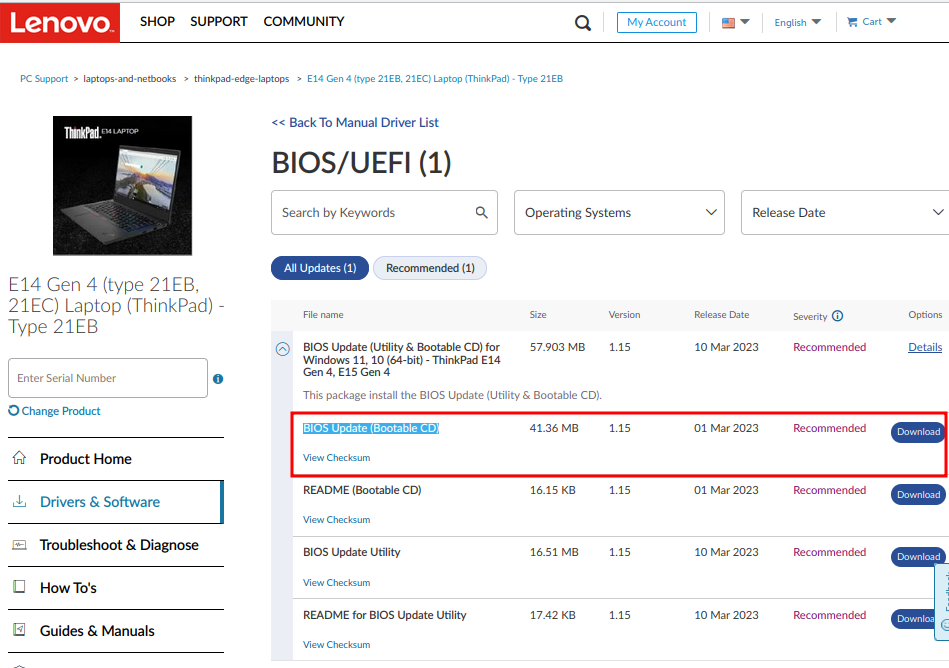Expand the country flag dropdown arrow
Image resolution: width=949 pixels, height=668 pixels.
[x=745, y=22]
